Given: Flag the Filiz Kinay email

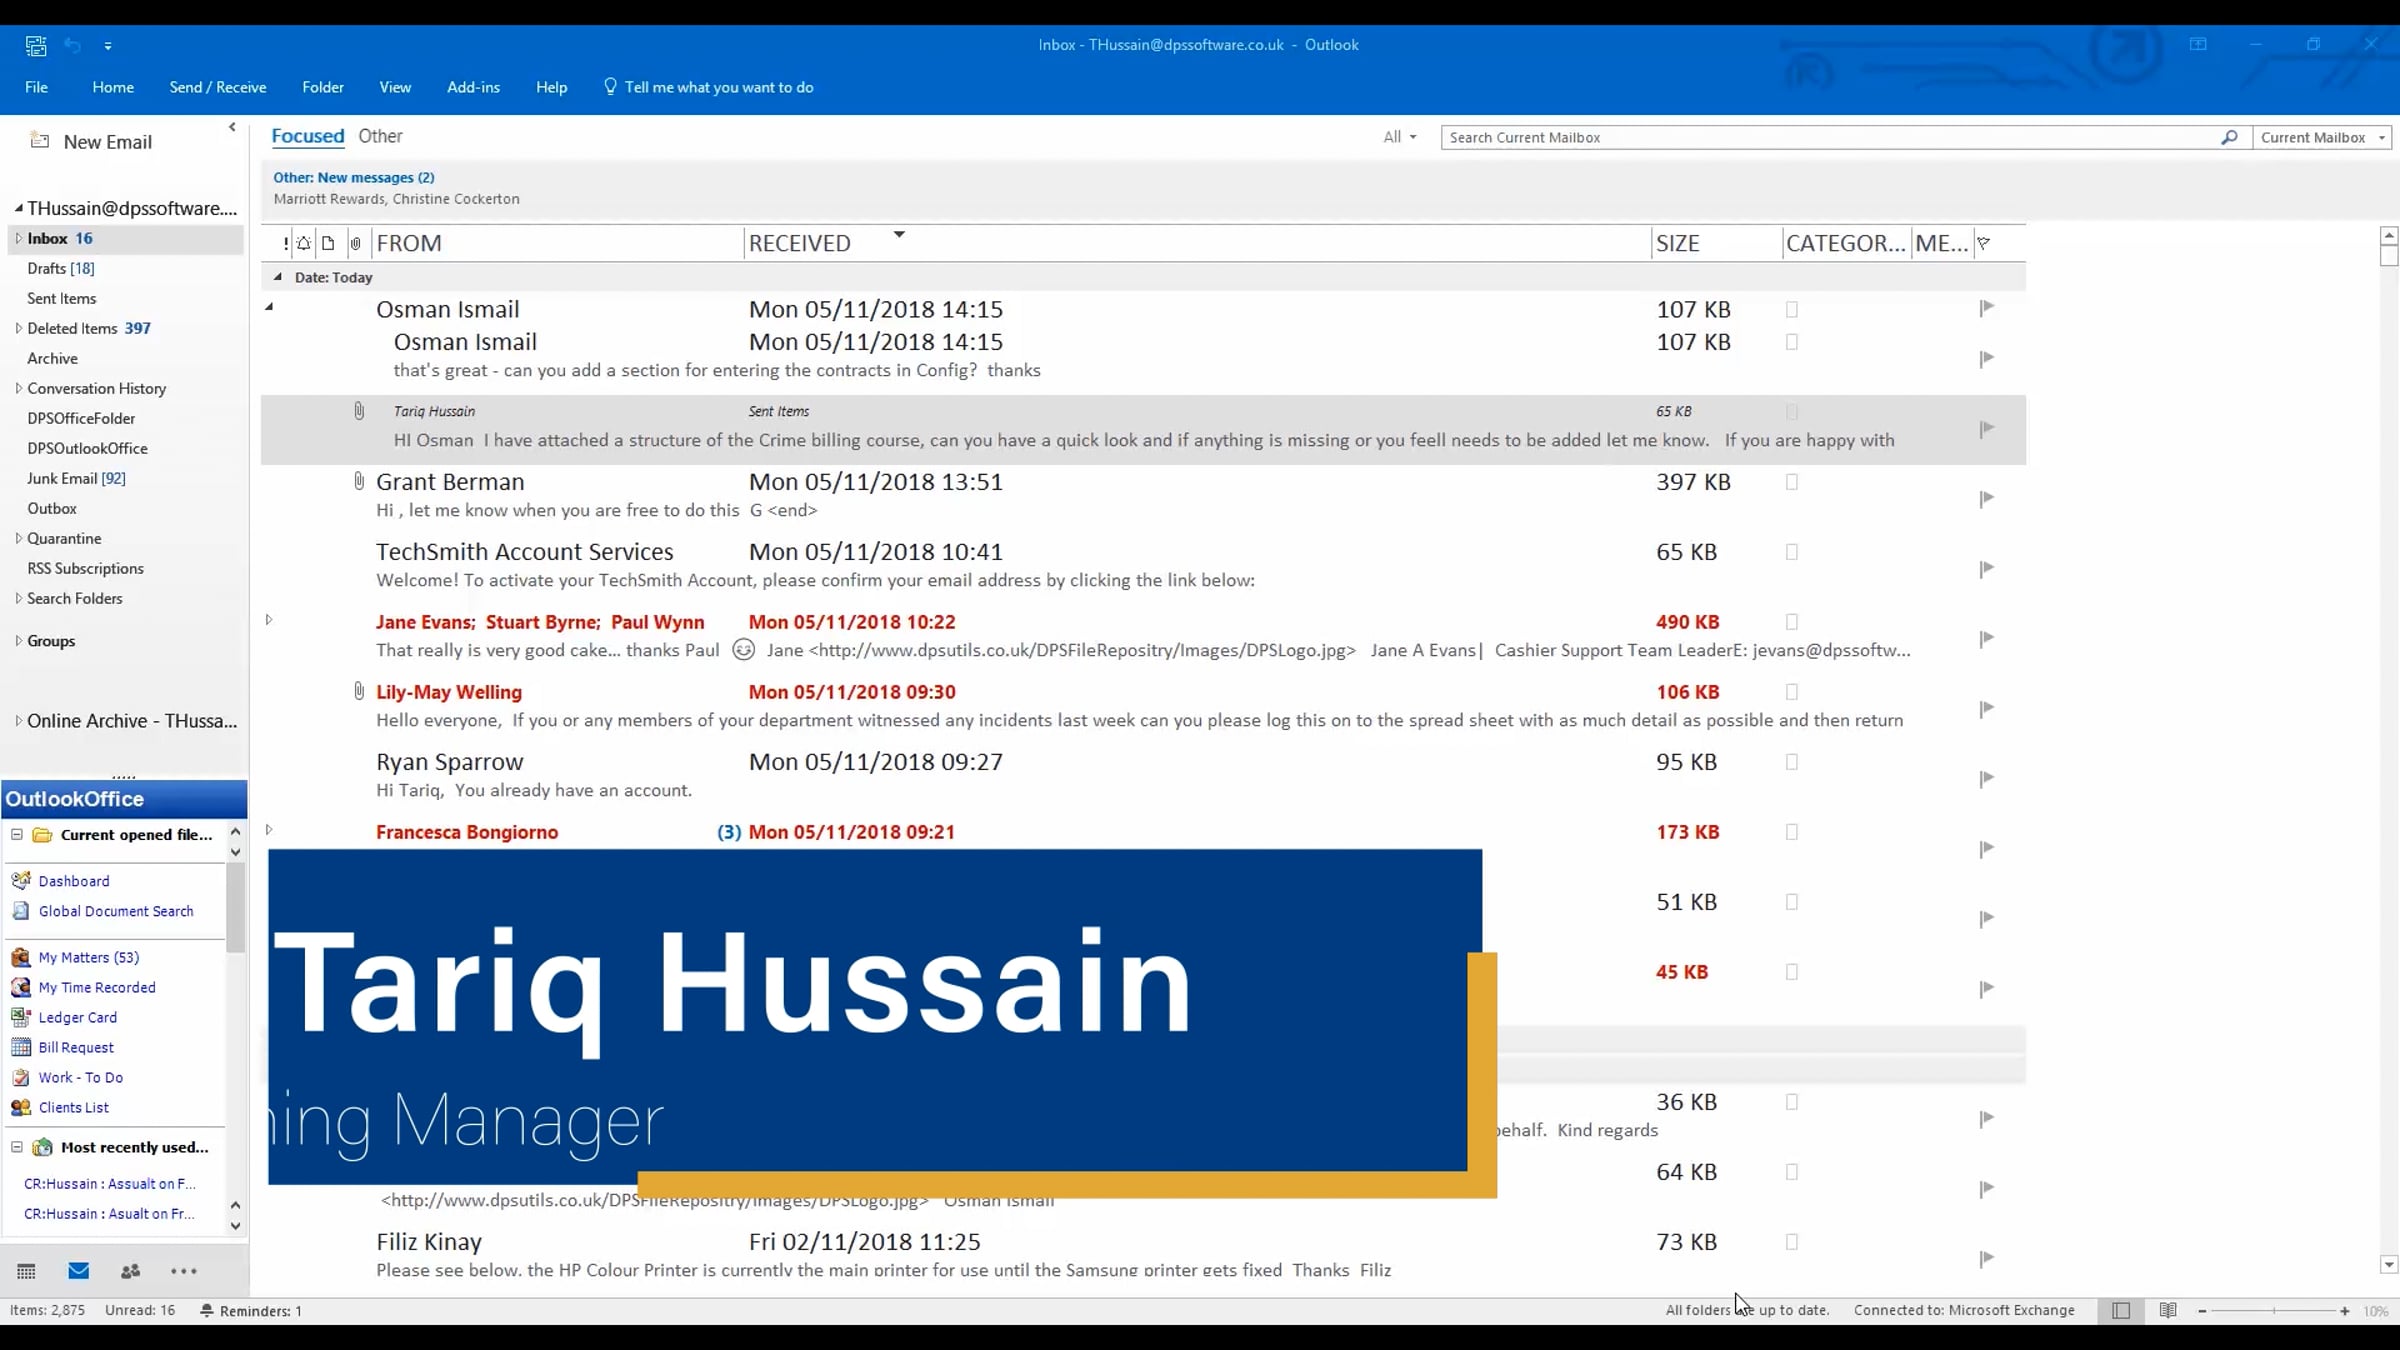Looking at the screenshot, I should click(1986, 1258).
